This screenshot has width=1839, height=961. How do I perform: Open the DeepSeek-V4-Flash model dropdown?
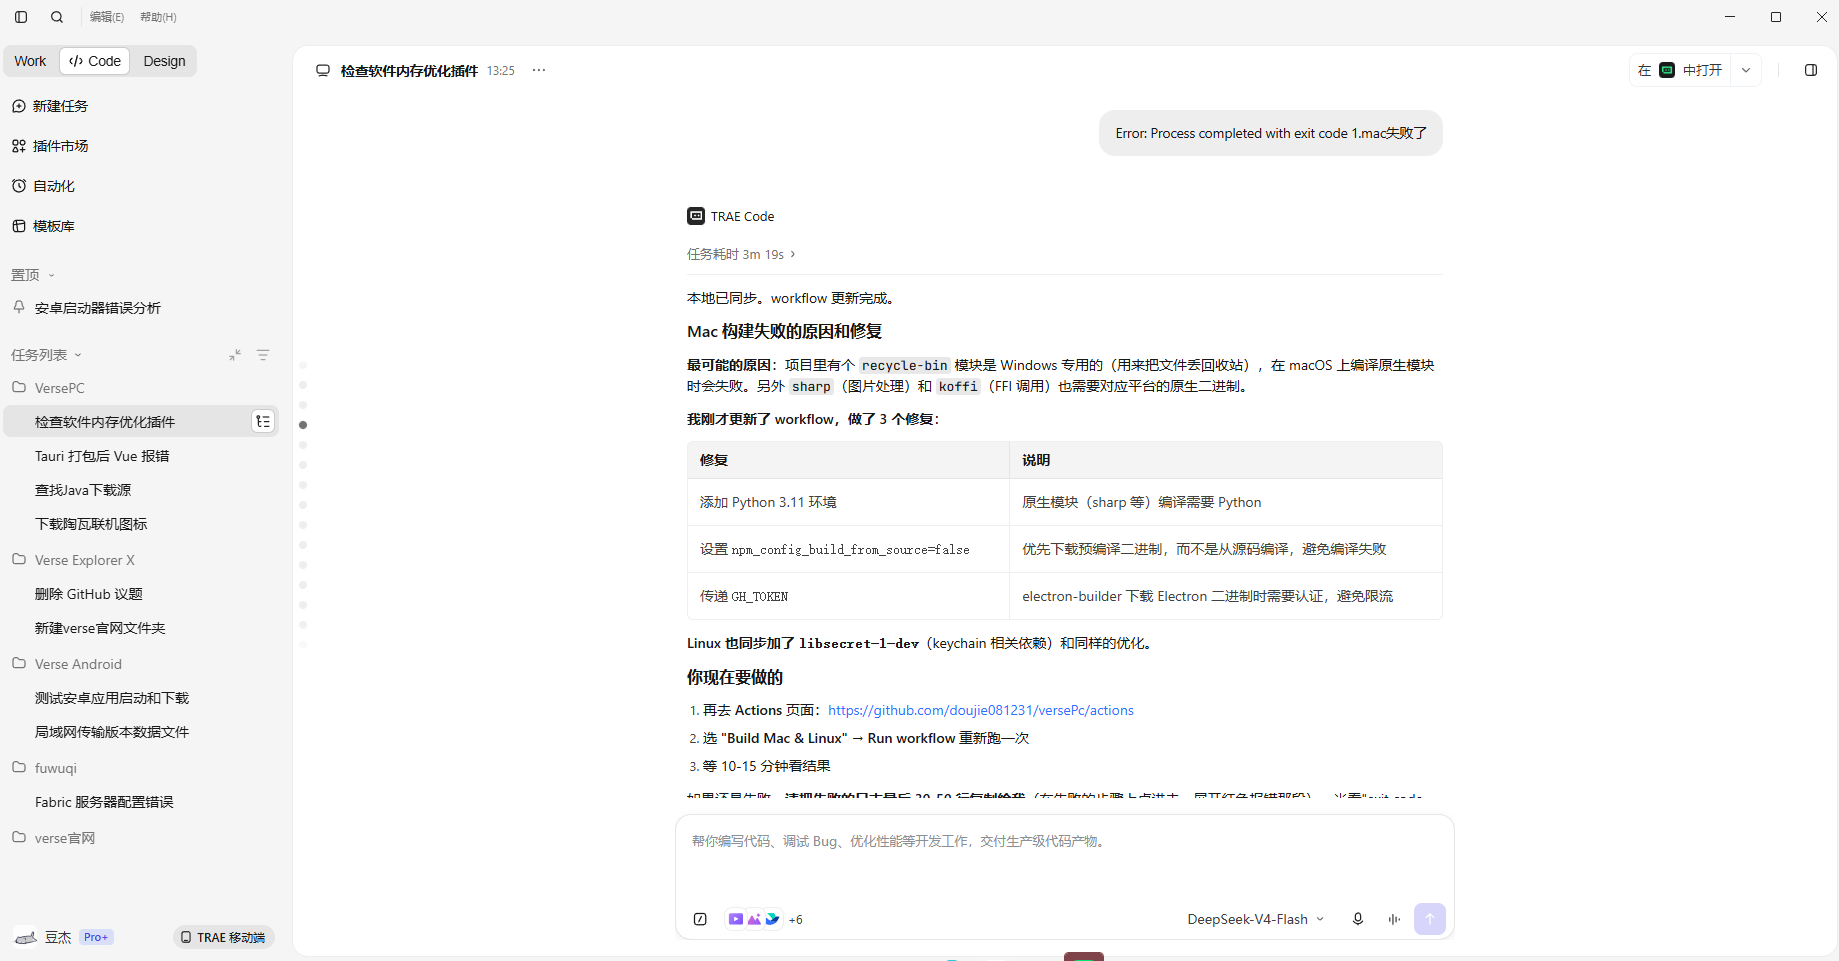click(1256, 919)
